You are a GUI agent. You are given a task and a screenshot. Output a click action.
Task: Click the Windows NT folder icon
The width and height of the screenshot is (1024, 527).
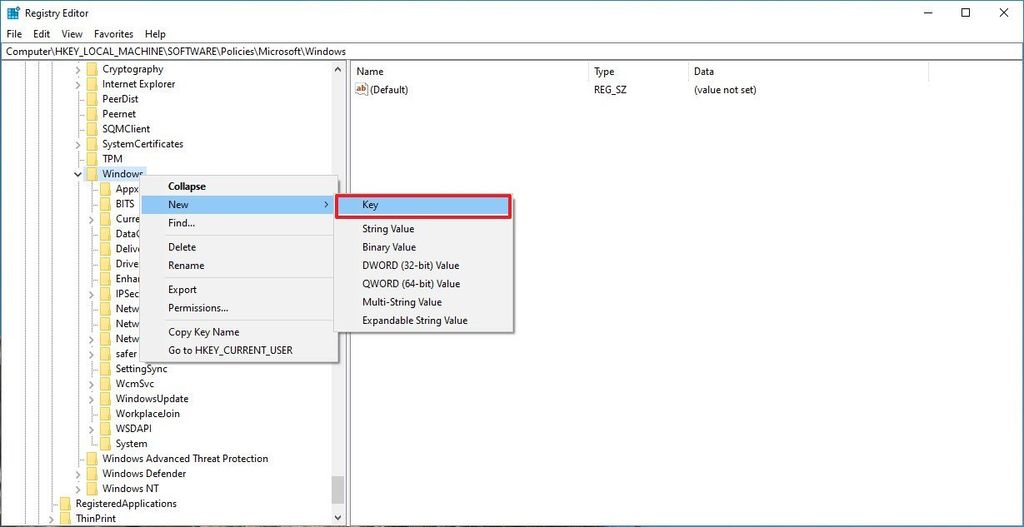coord(91,489)
